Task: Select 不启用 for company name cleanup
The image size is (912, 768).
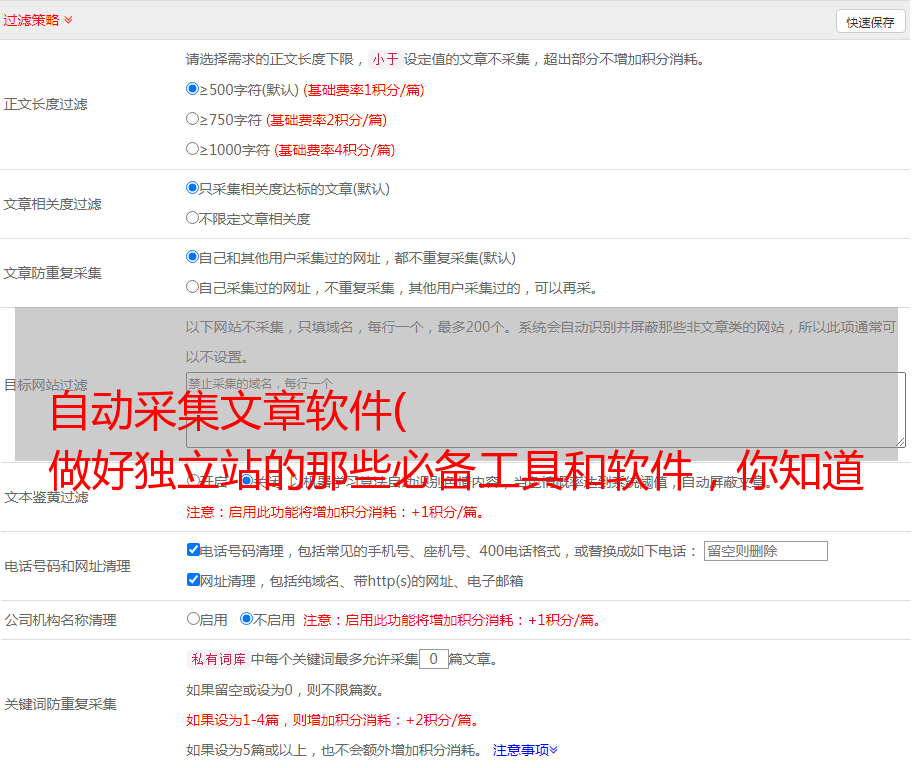Action: [246, 619]
